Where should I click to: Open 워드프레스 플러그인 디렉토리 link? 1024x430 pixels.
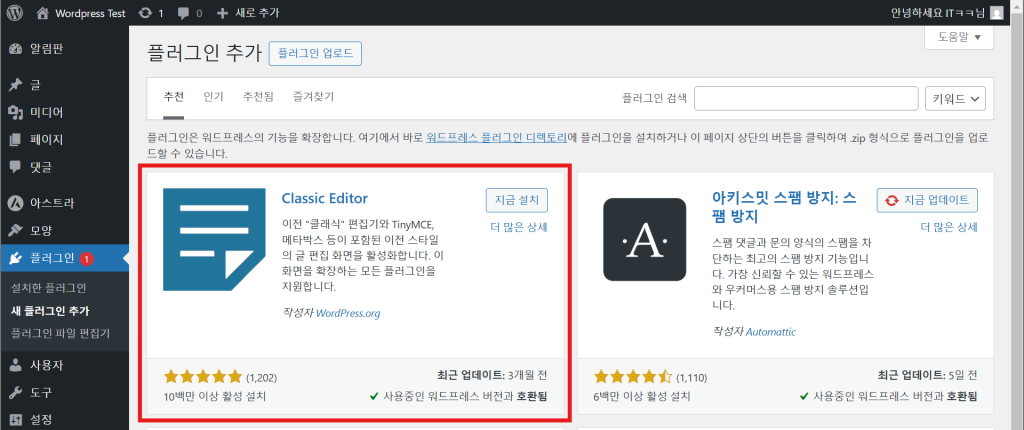pos(496,139)
